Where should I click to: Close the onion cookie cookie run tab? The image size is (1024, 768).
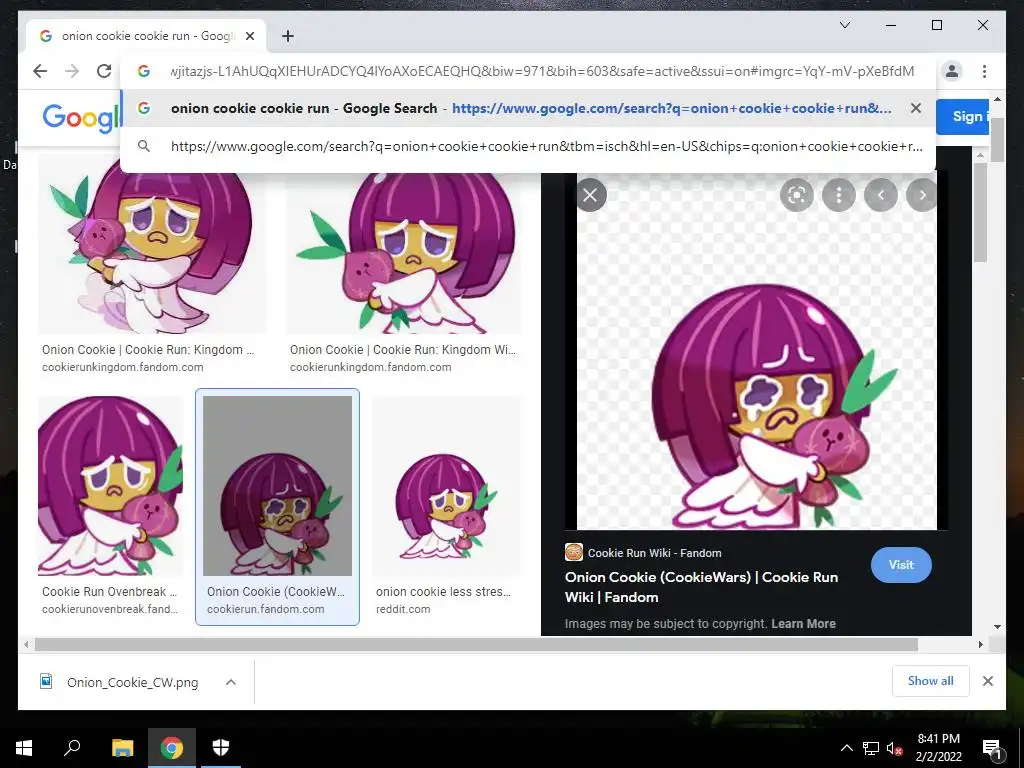point(249,36)
